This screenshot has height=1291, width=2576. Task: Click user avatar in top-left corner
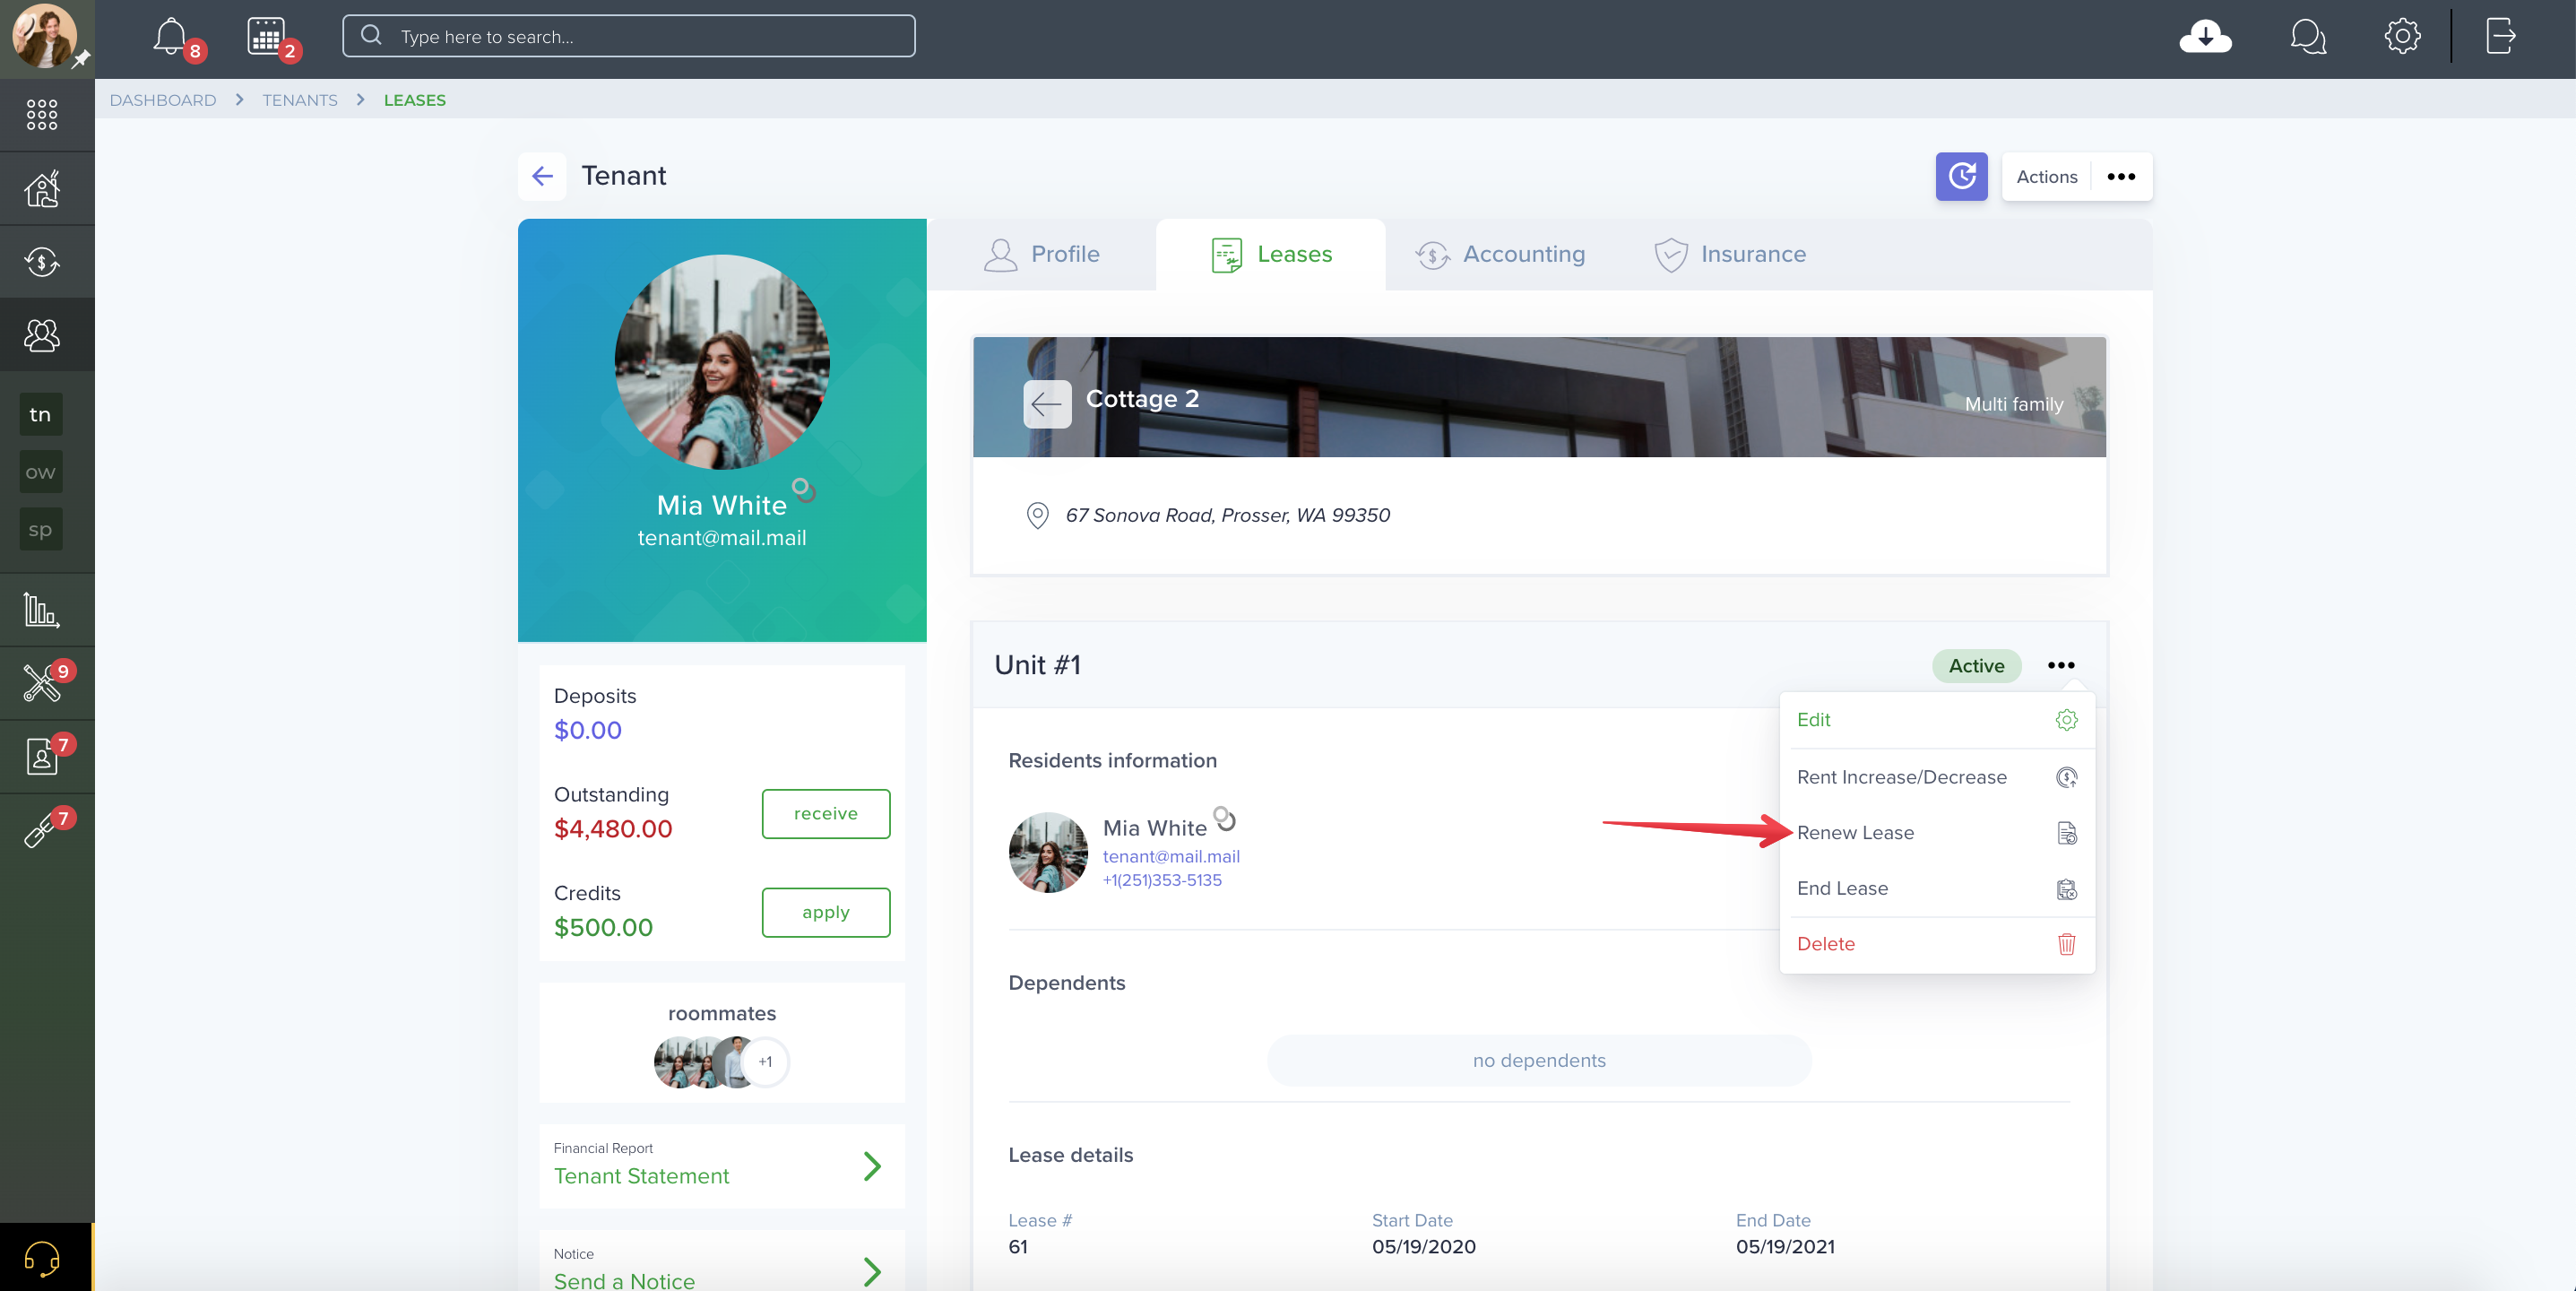(43, 35)
